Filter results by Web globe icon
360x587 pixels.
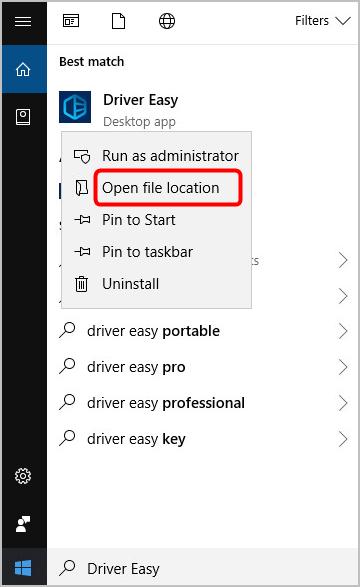pos(167,21)
